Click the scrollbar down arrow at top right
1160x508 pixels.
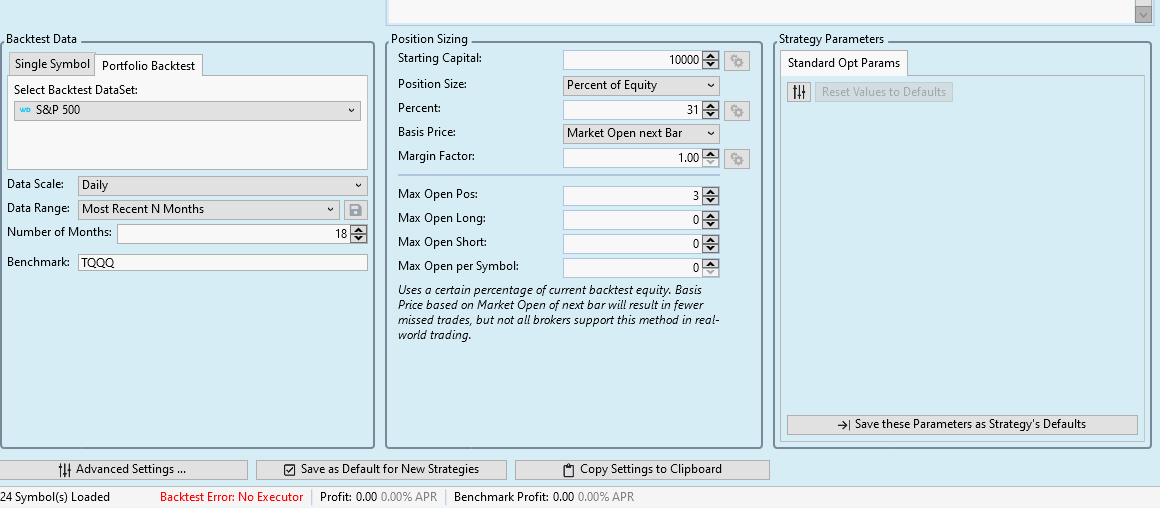[x=1143, y=13]
